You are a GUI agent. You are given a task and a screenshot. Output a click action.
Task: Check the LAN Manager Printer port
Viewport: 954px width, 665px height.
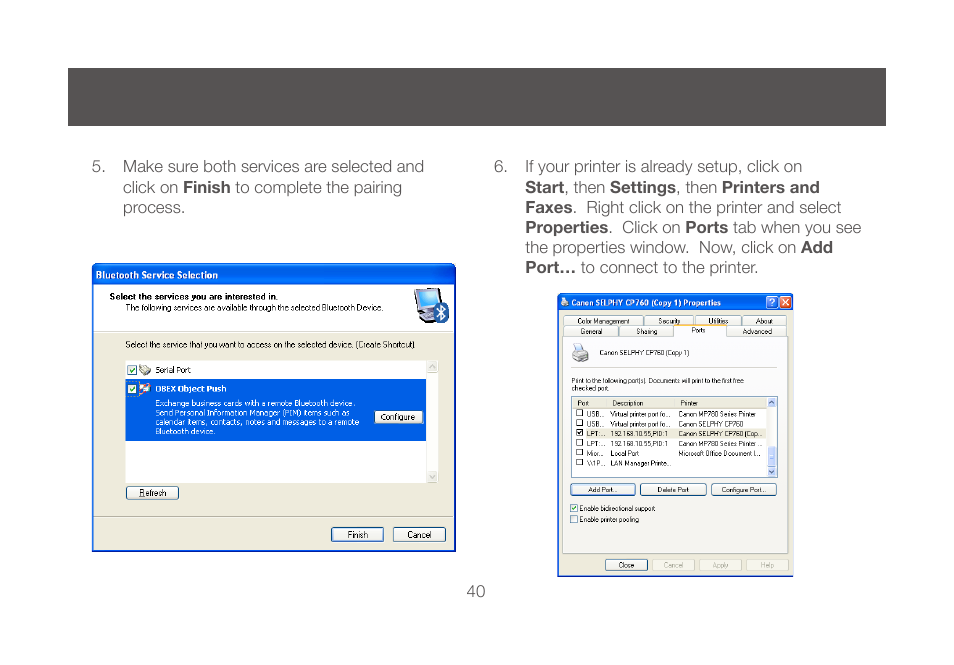pyautogui.click(x=579, y=462)
